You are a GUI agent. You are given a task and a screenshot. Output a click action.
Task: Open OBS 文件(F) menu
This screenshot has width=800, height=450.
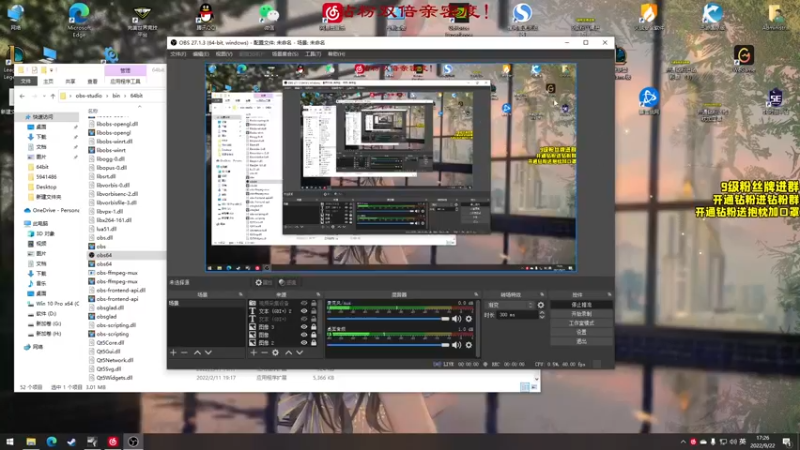click(x=178, y=54)
